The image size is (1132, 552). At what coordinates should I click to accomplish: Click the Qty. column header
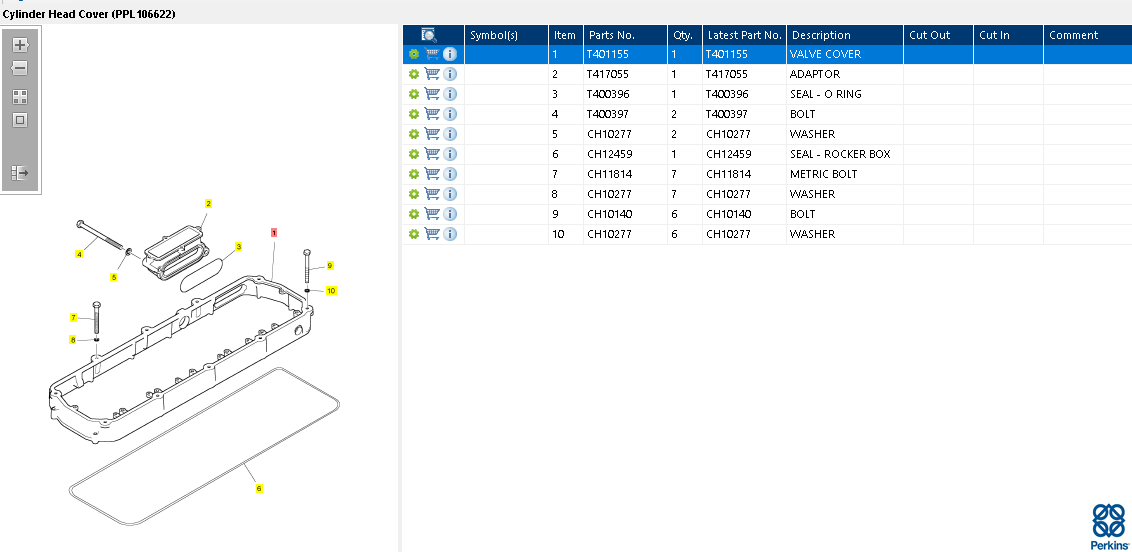(x=684, y=35)
